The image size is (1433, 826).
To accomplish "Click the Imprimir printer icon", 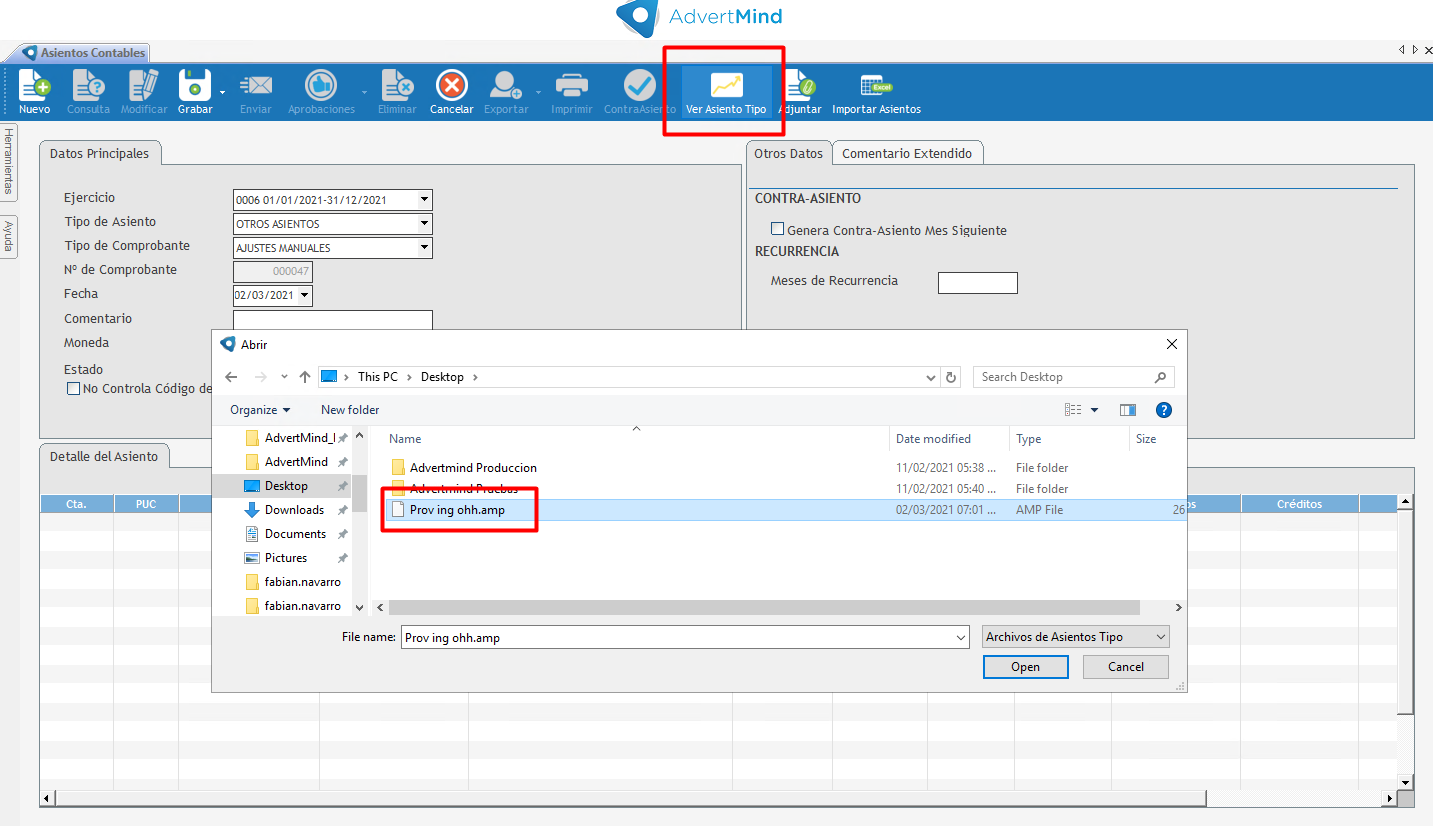I will click(571, 86).
